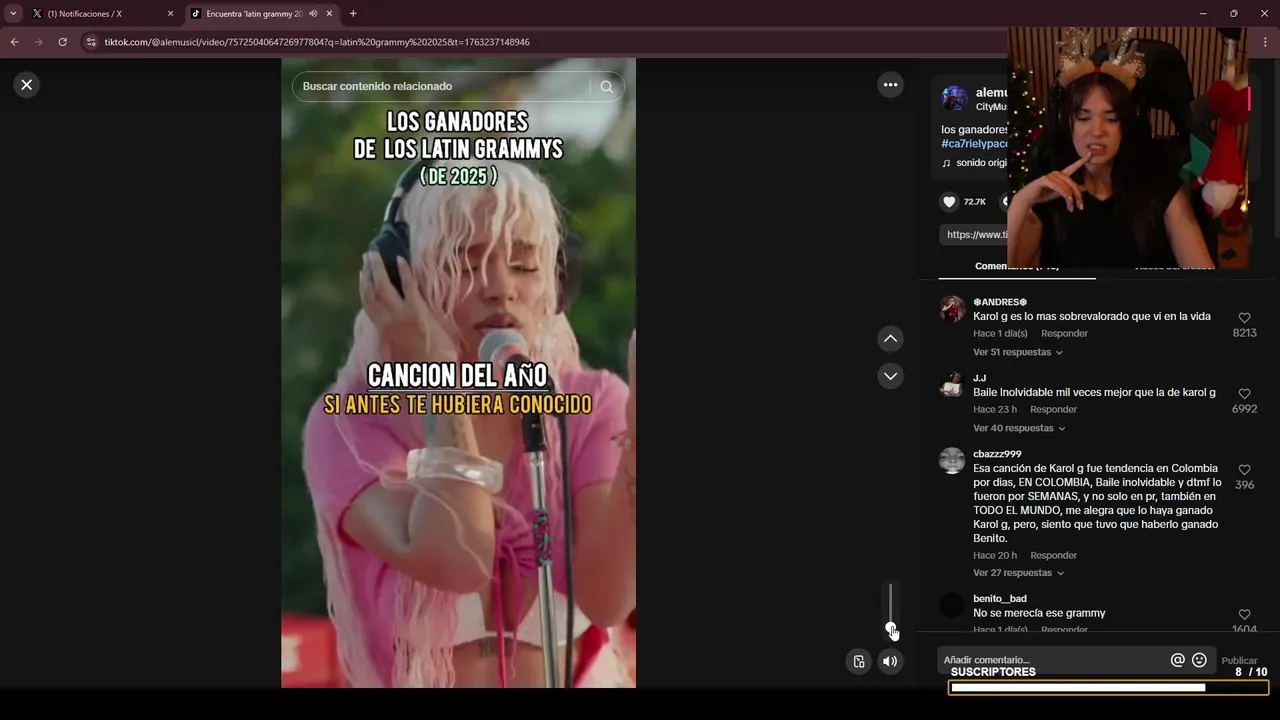Reply to cbazzz999's comment
The width and height of the screenshot is (1280, 720).
click(1053, 555)
